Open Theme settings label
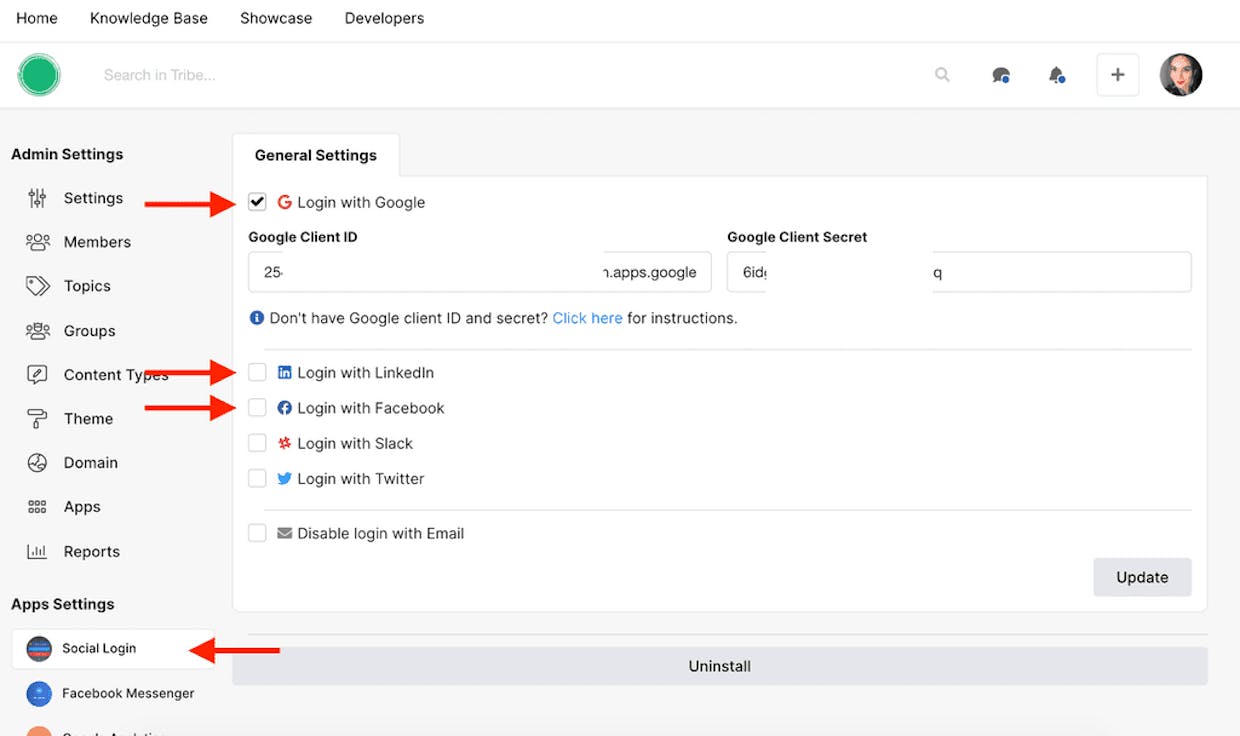This screenshot has height=736, width=1240. coord(88,419)
